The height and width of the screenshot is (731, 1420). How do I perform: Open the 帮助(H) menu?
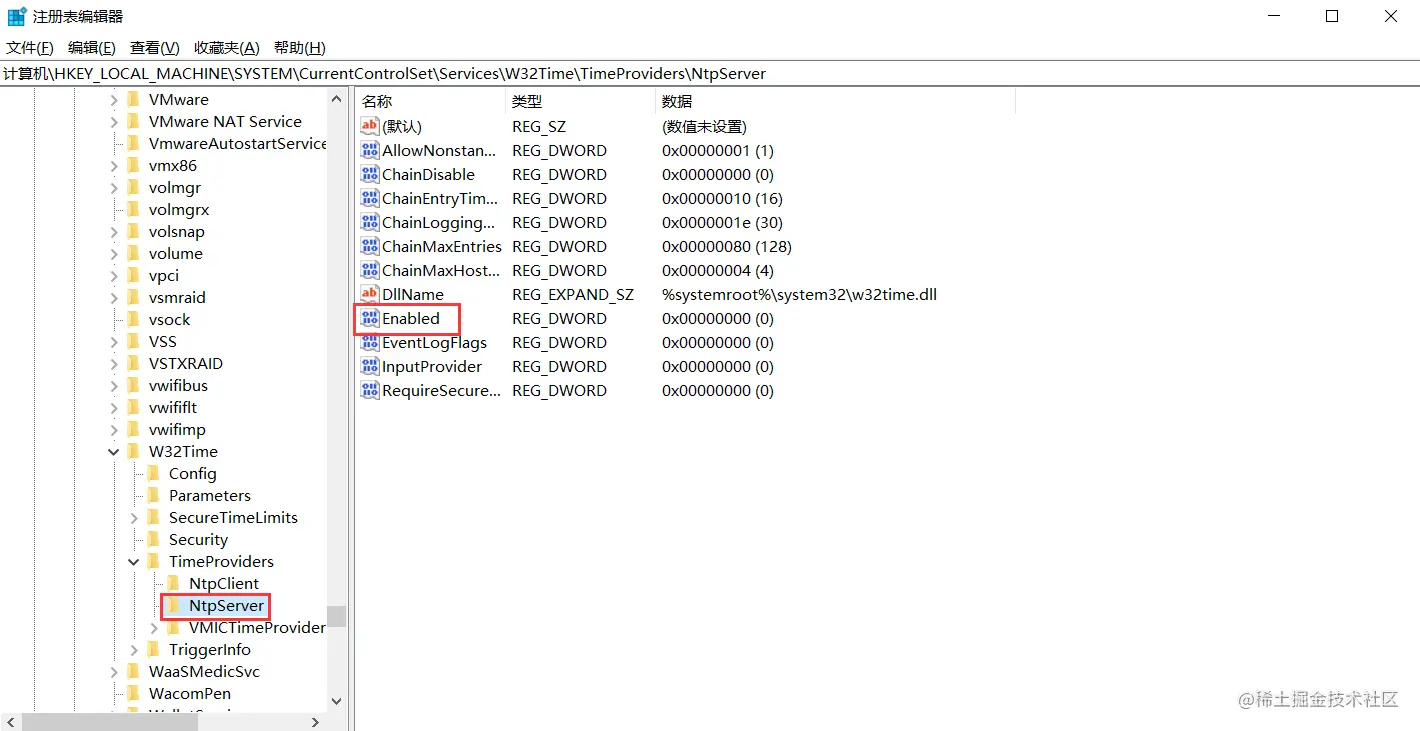pyautogui.click(x=300, y=48)
